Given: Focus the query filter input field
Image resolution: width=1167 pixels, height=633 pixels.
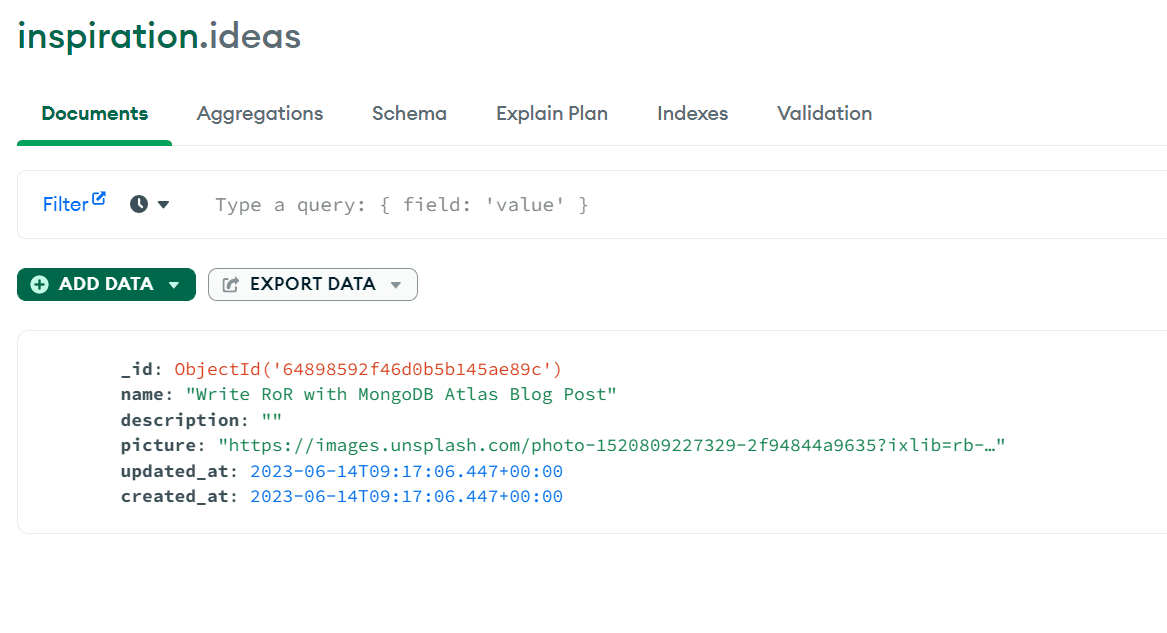Looking at the screenshot, I should pyautogui.click(x=600, y=205).
